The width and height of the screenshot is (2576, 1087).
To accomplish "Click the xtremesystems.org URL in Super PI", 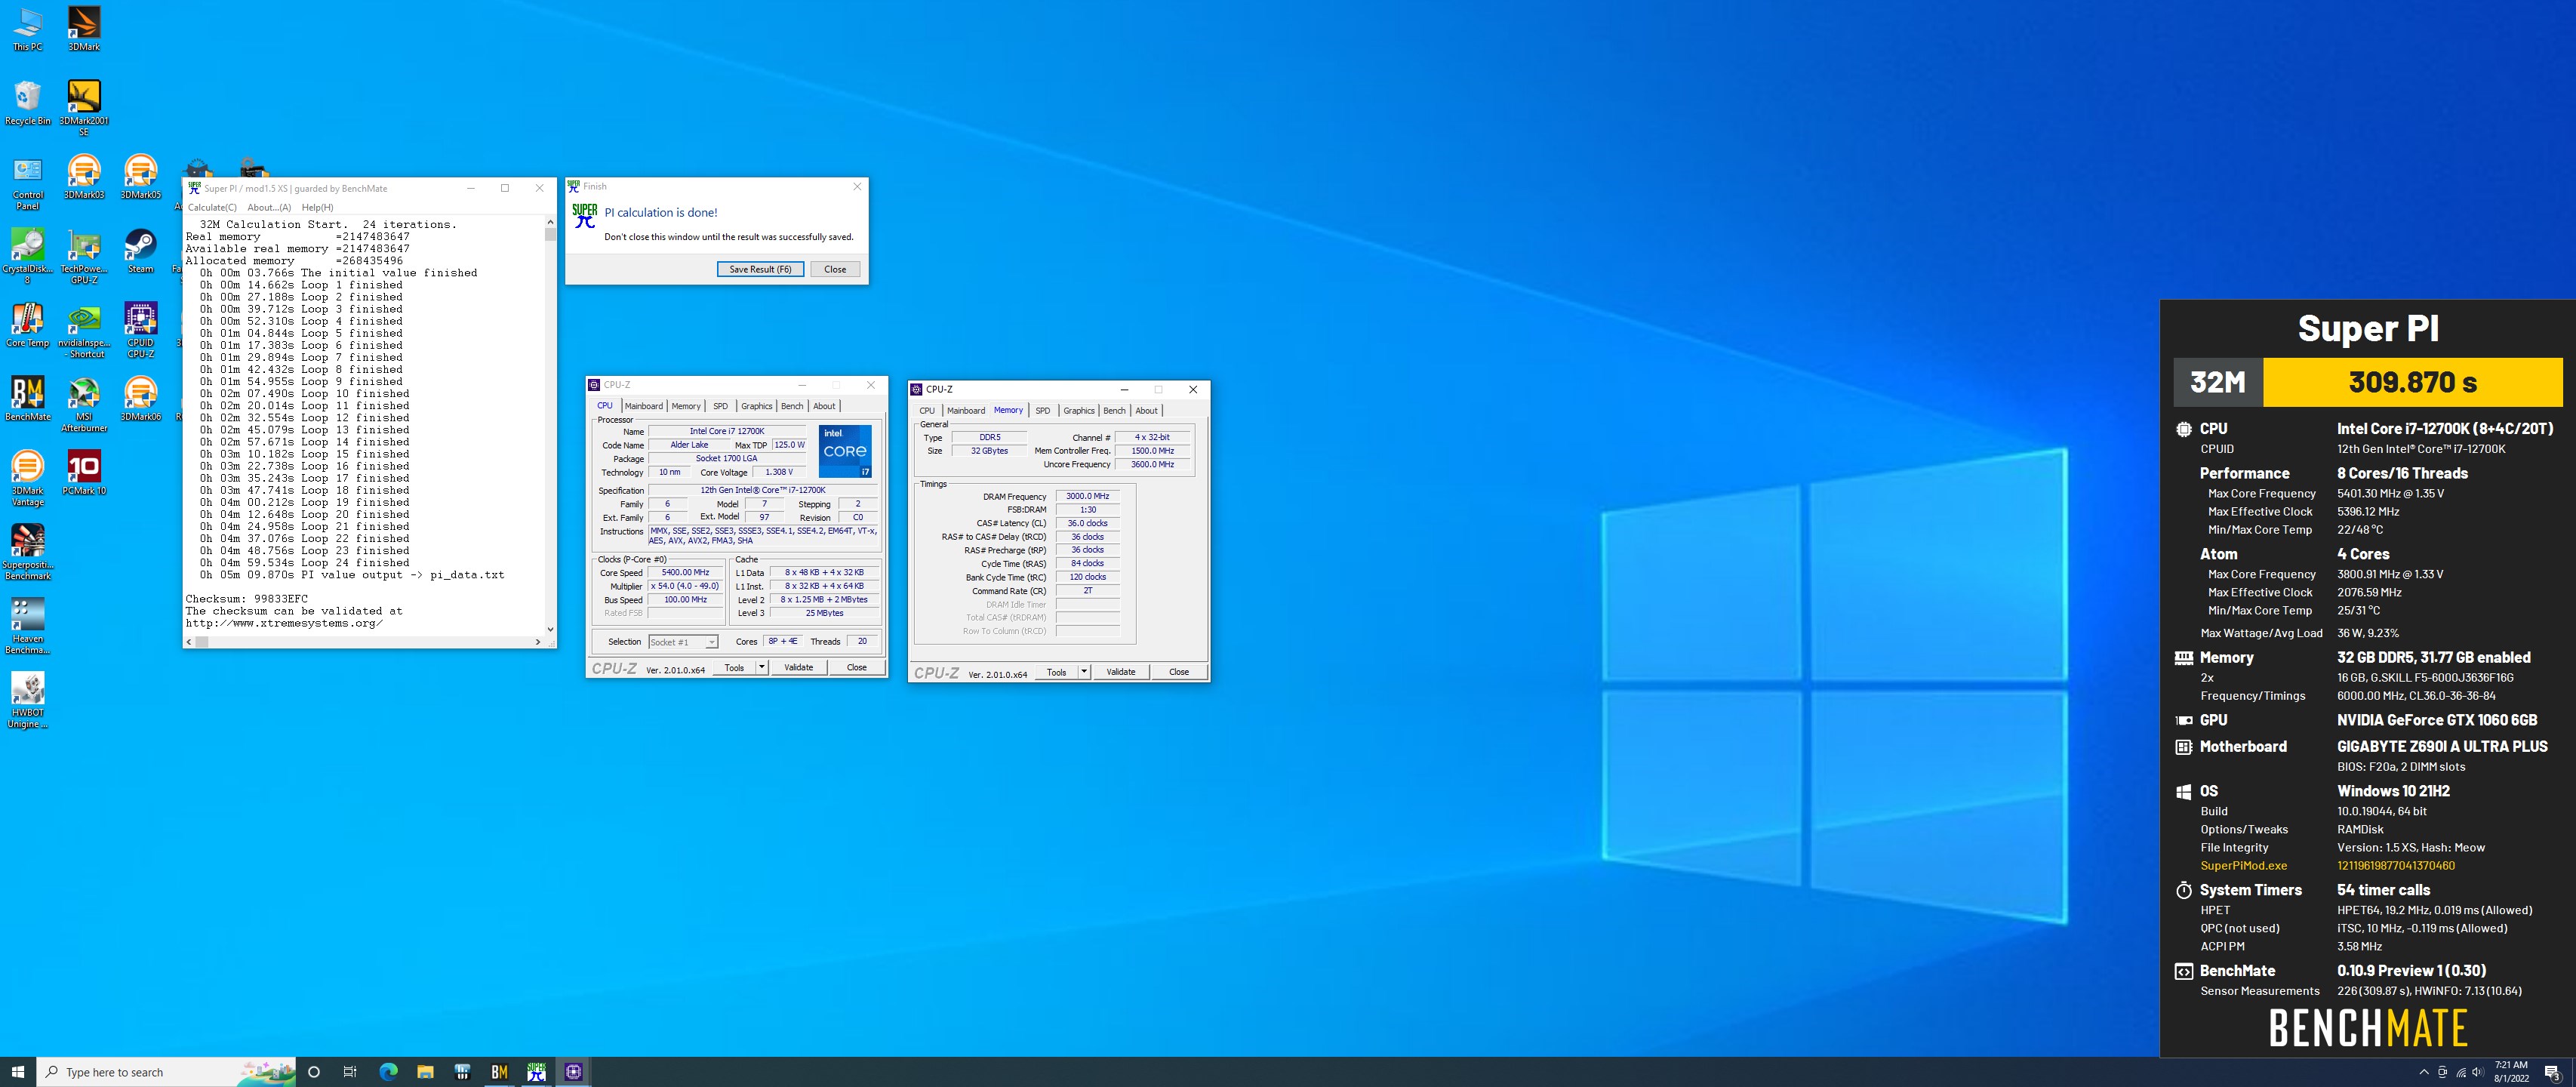I will pos(284,623).
